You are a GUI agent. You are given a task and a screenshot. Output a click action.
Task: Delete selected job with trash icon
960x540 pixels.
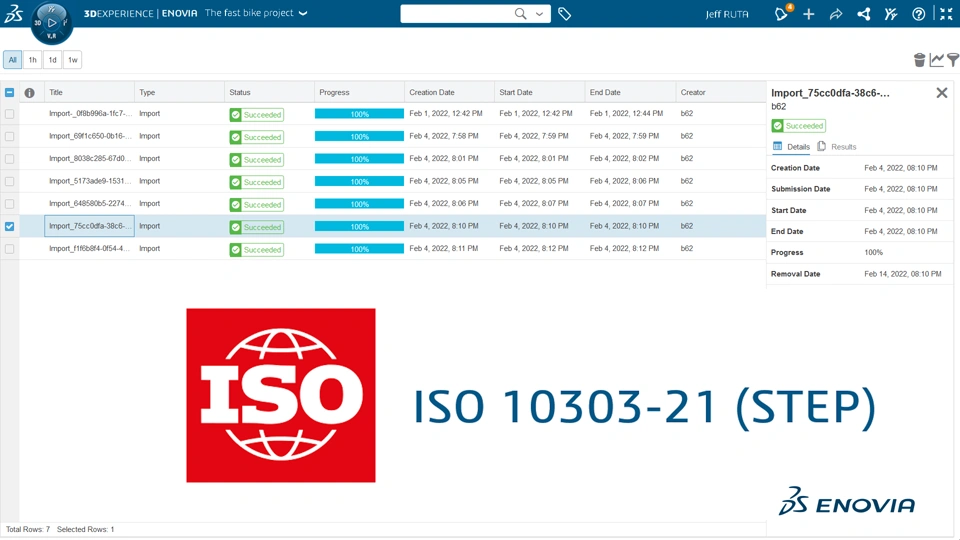pos(919,59)
